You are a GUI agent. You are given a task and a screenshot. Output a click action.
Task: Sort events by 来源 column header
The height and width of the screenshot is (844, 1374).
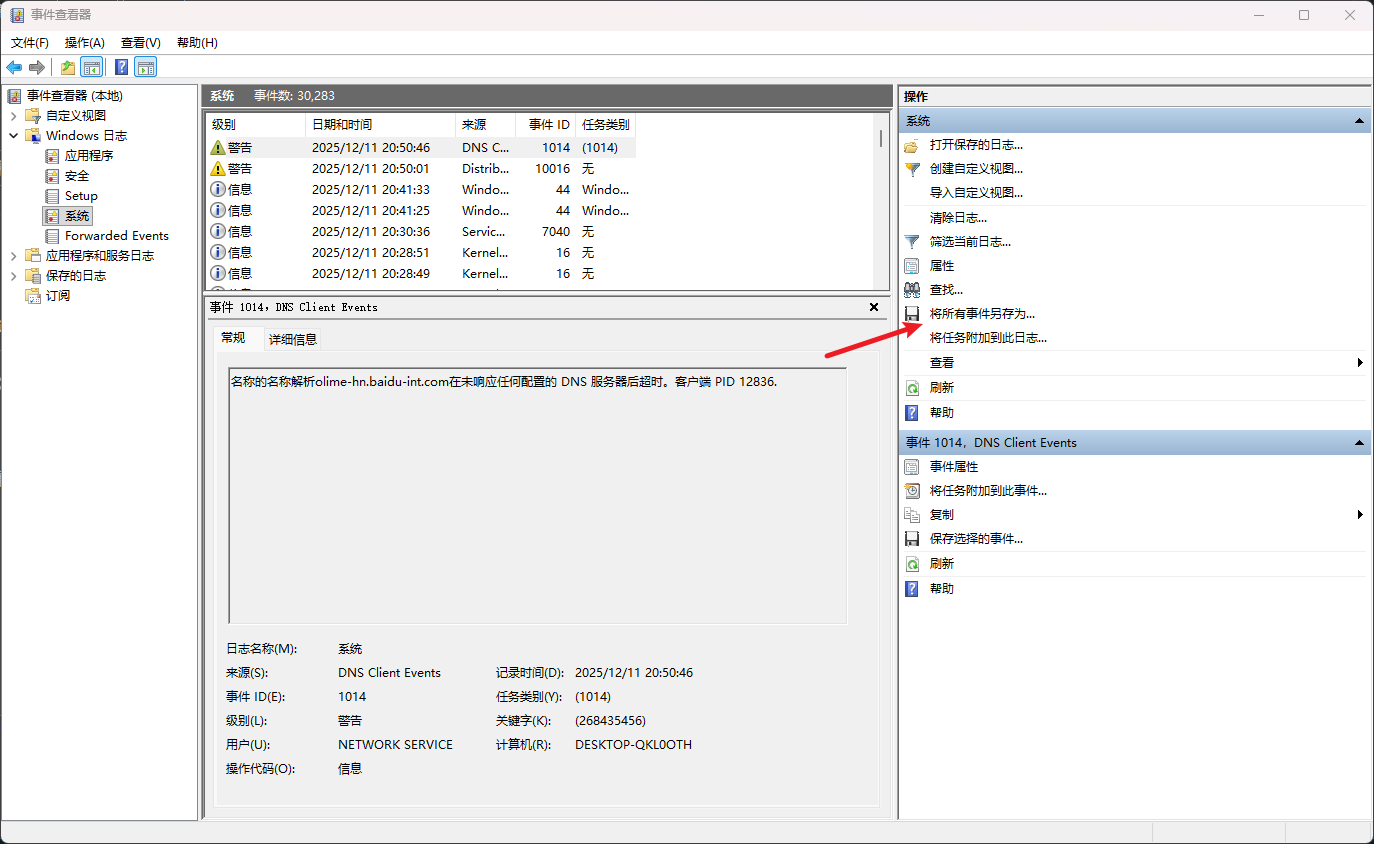[485, 125]
